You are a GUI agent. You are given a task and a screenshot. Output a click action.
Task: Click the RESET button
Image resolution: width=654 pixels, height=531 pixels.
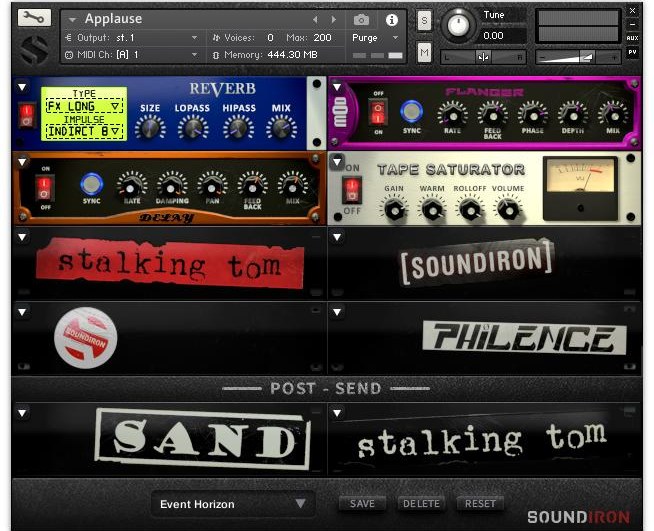[x=480, y=503]
